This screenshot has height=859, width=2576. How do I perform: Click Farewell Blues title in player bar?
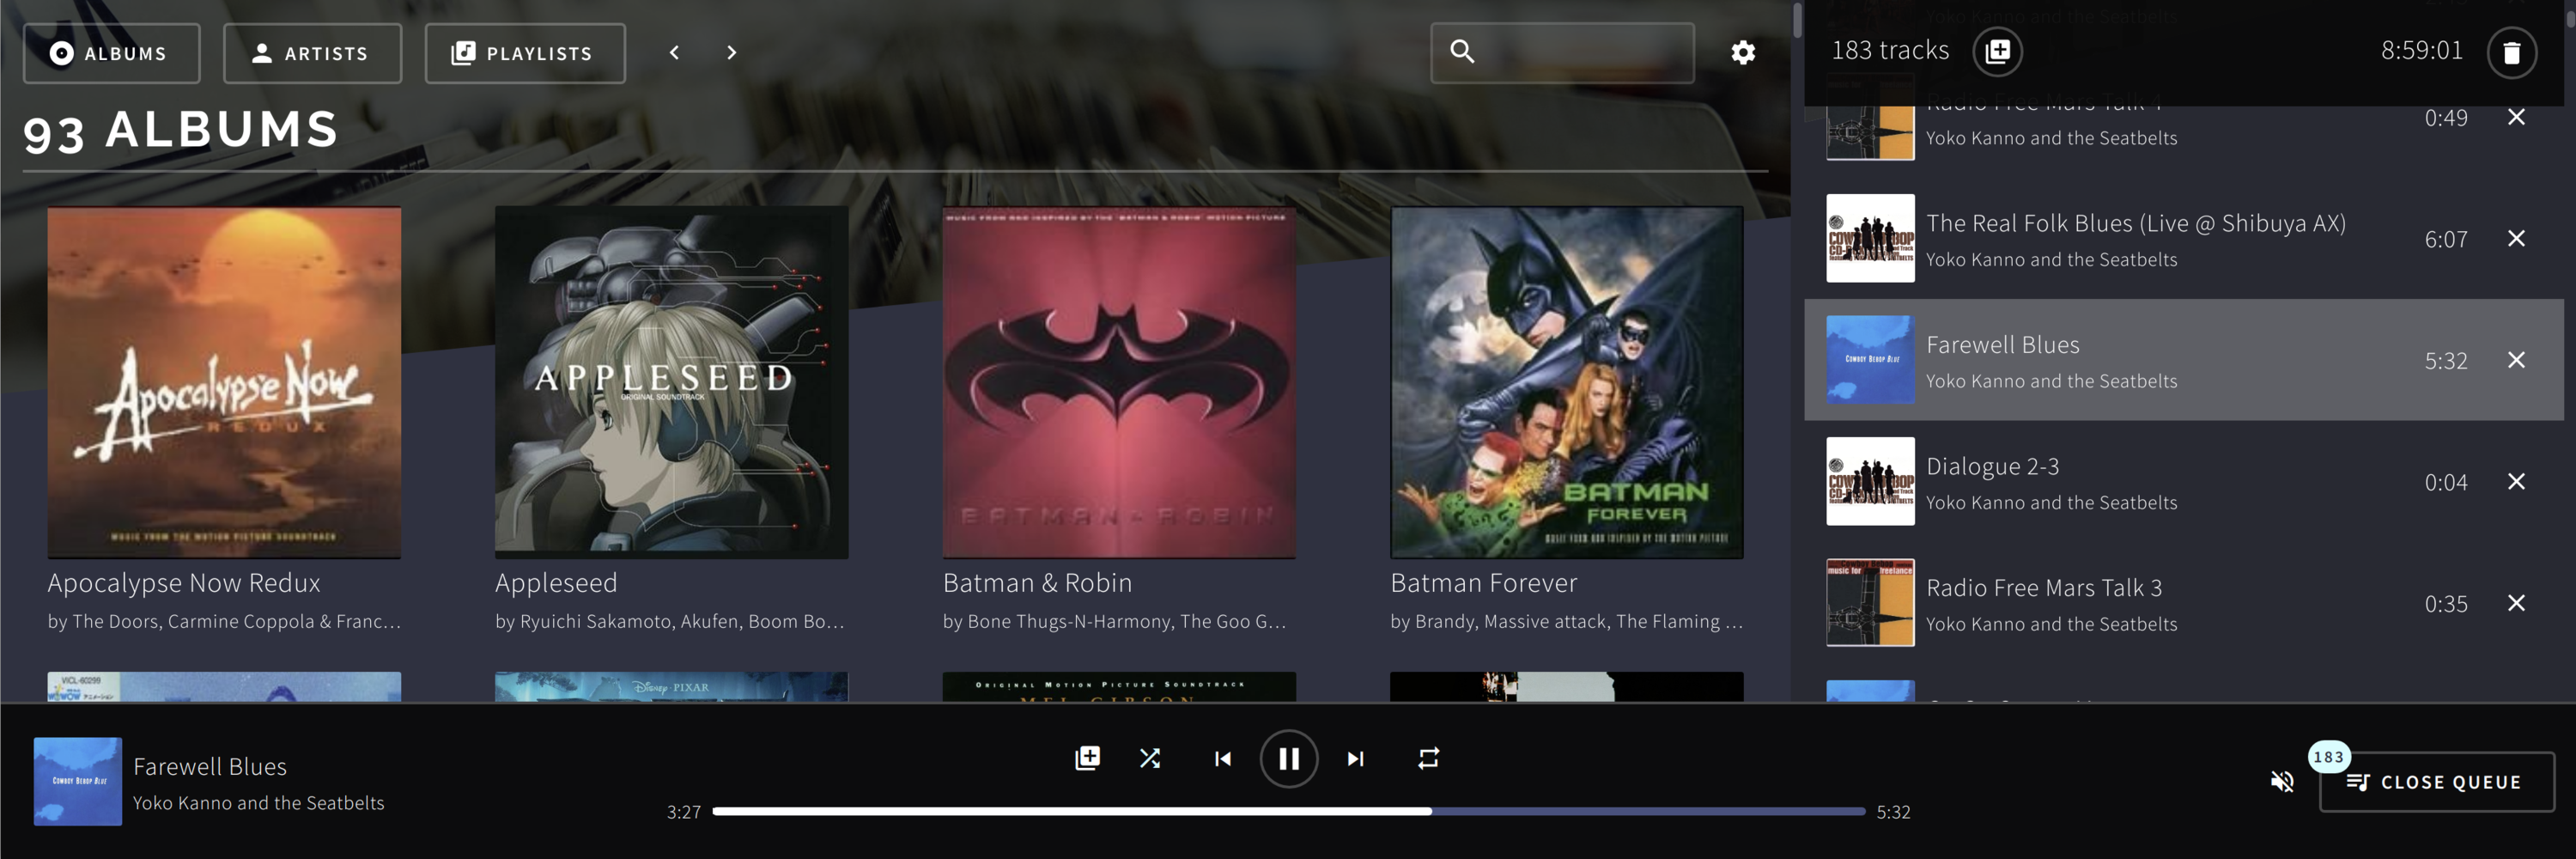click(x=210, y=767)
